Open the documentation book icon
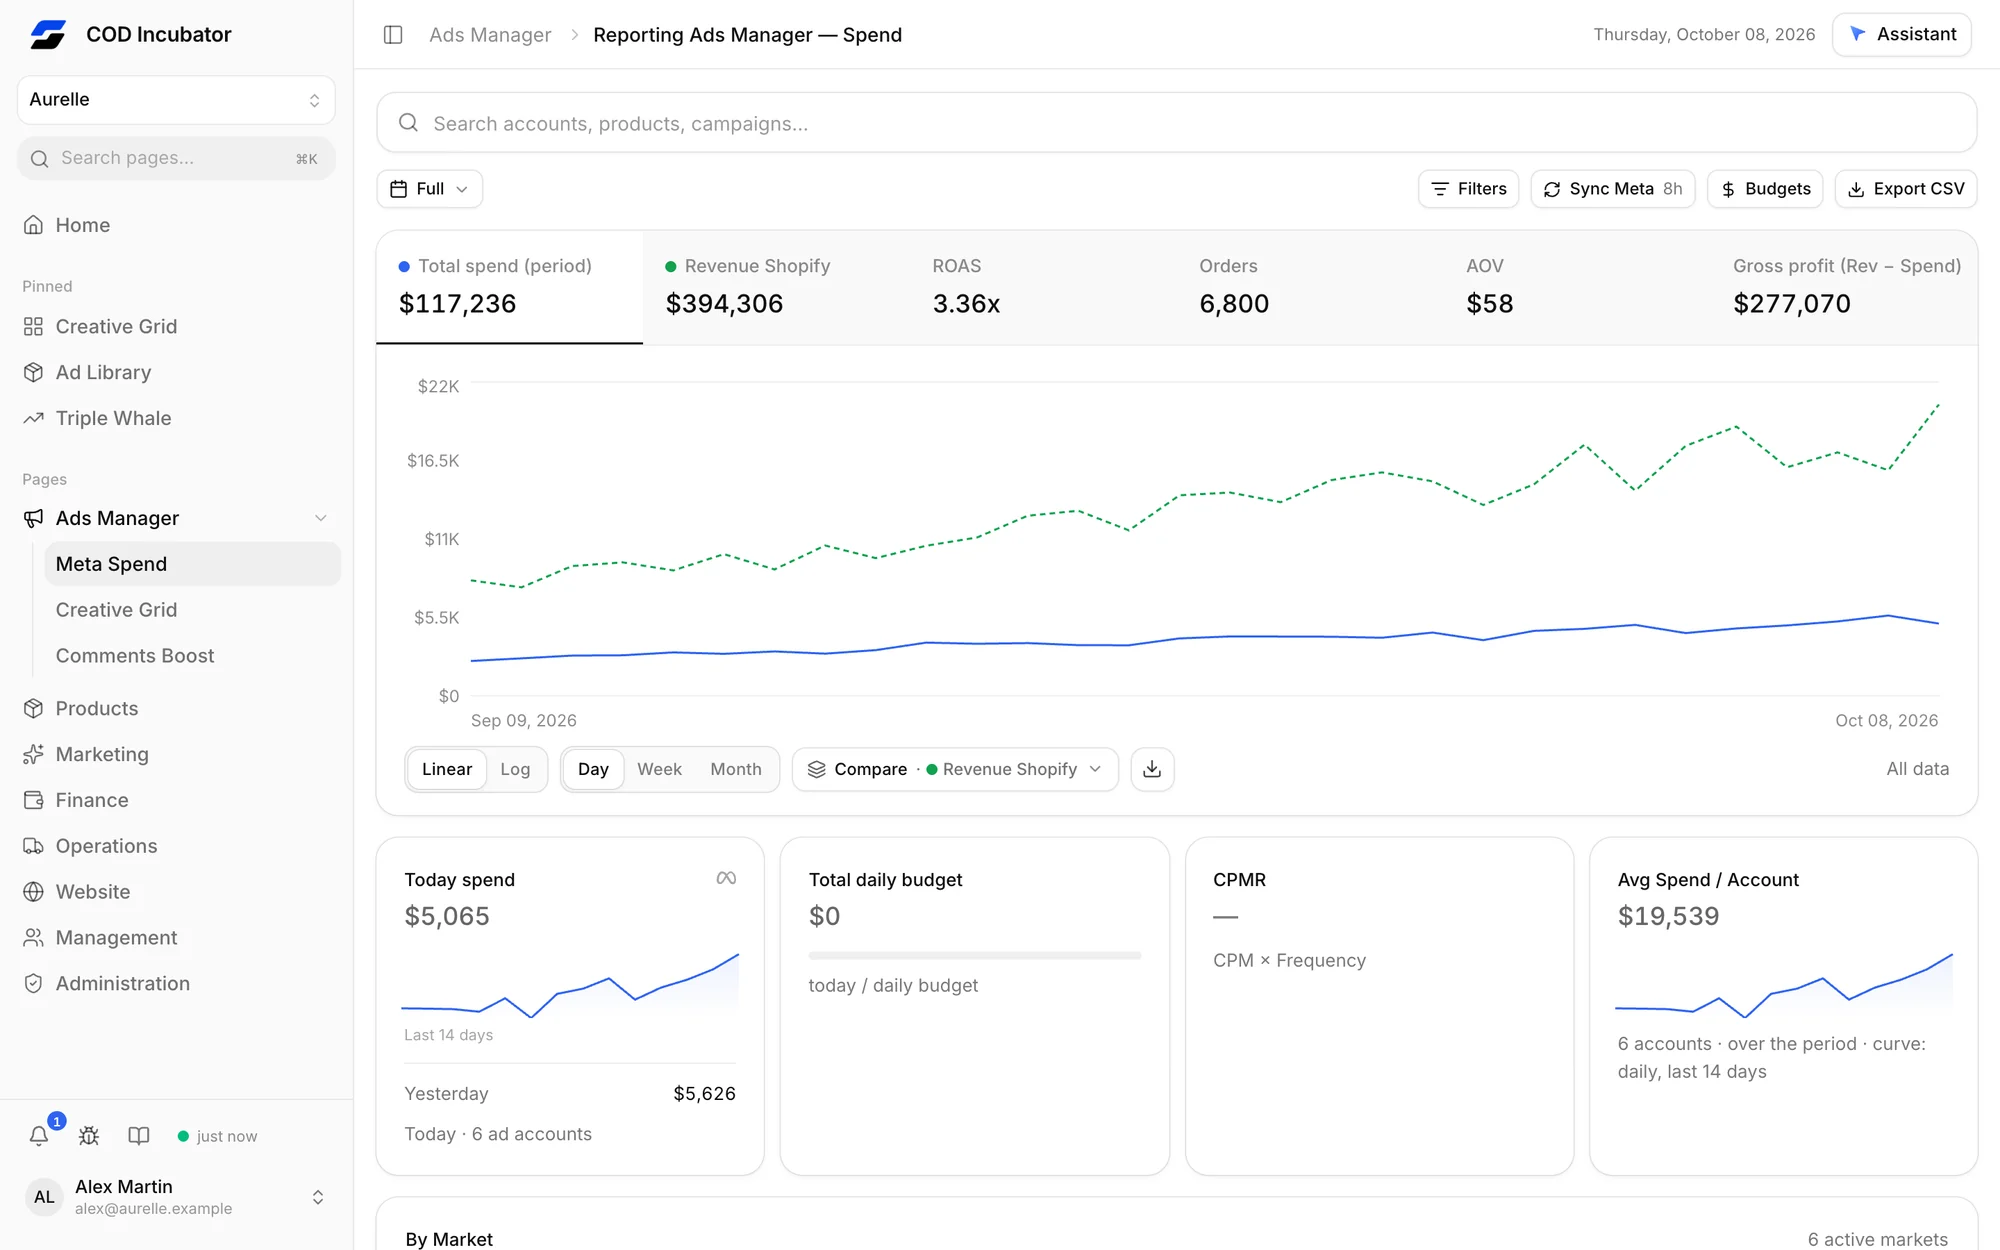 (139, 1136)
